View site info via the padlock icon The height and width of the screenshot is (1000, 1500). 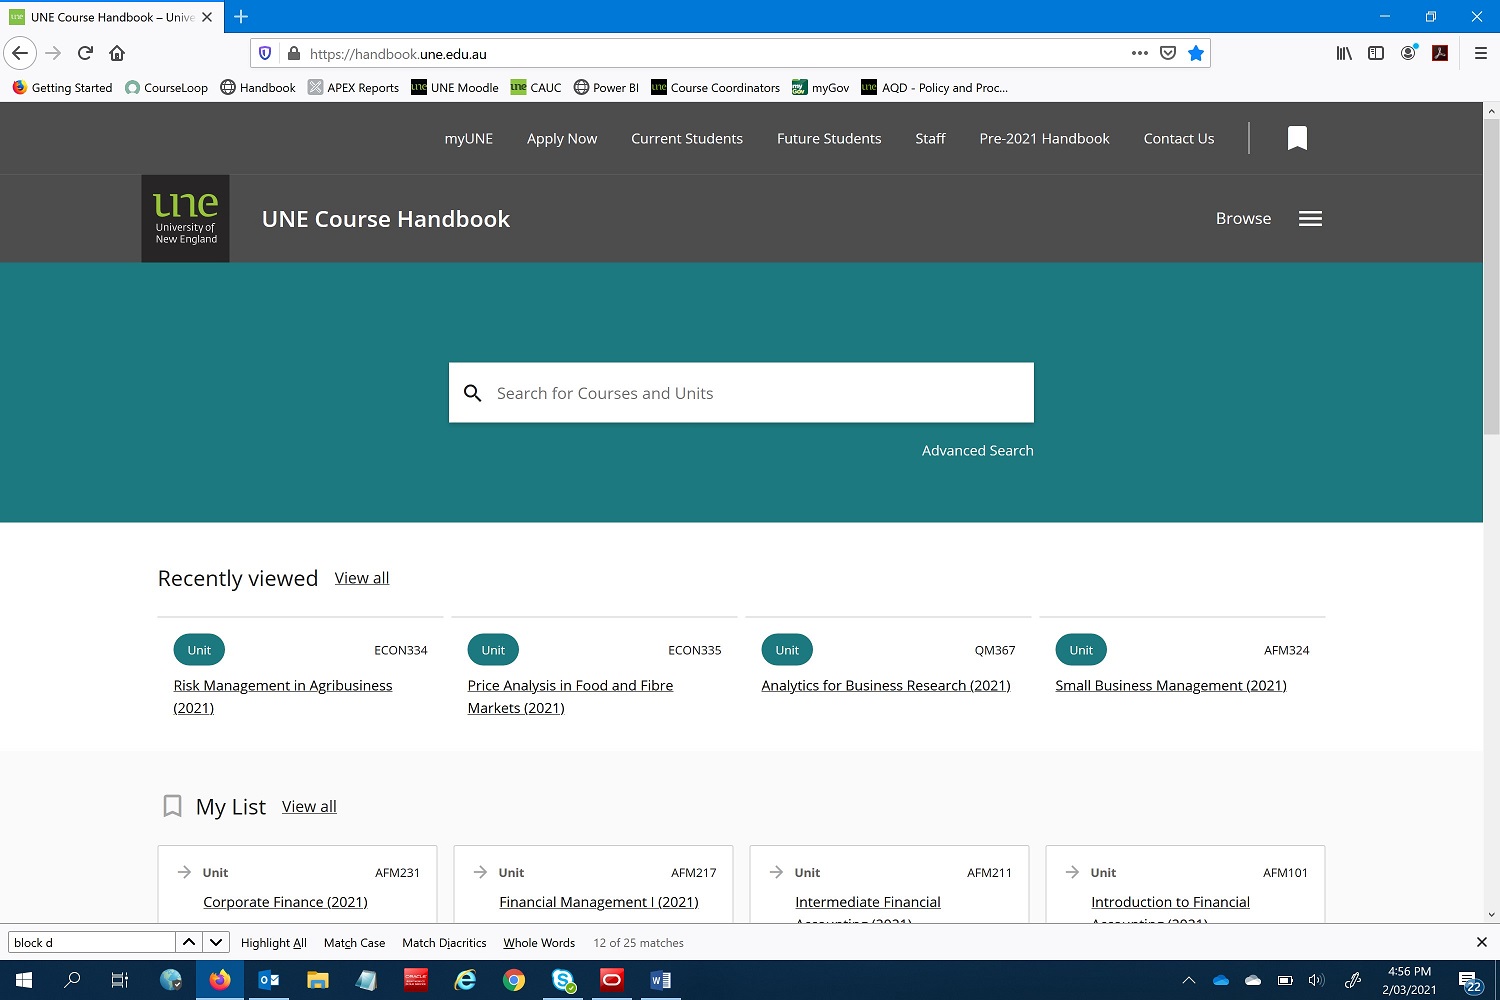pos(293,53)
